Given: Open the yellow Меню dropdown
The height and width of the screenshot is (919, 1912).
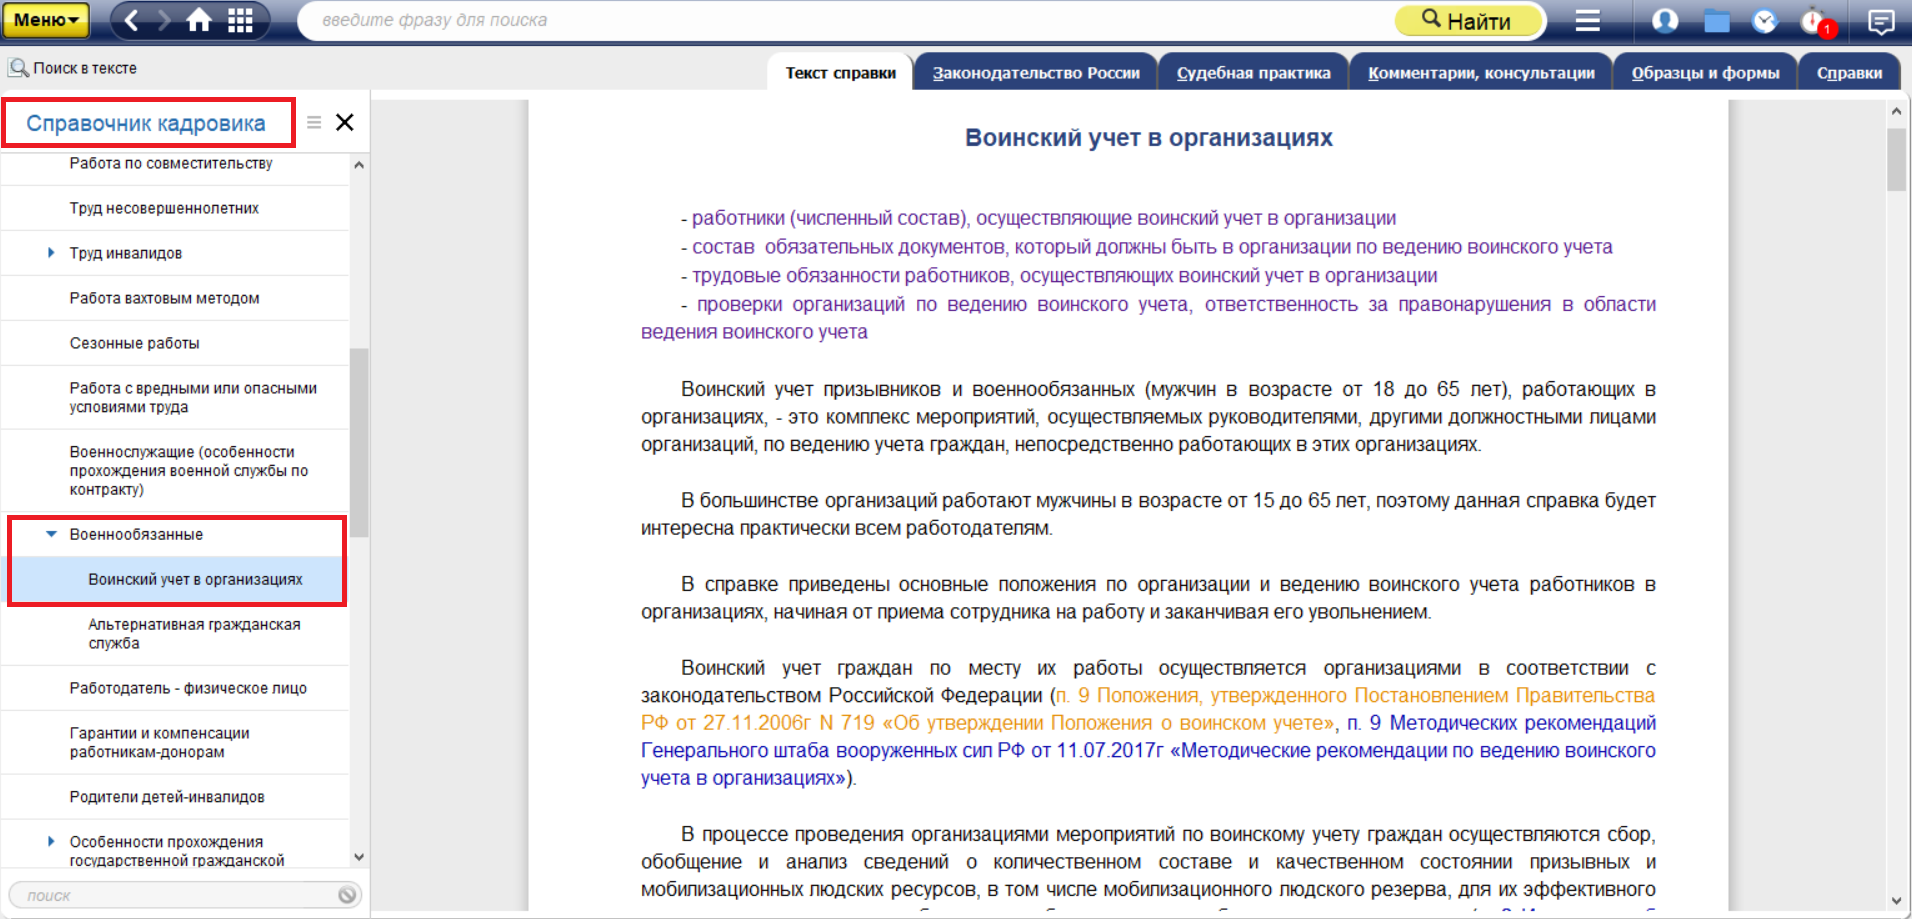Looking at the screenshot, I should [45, 20].
